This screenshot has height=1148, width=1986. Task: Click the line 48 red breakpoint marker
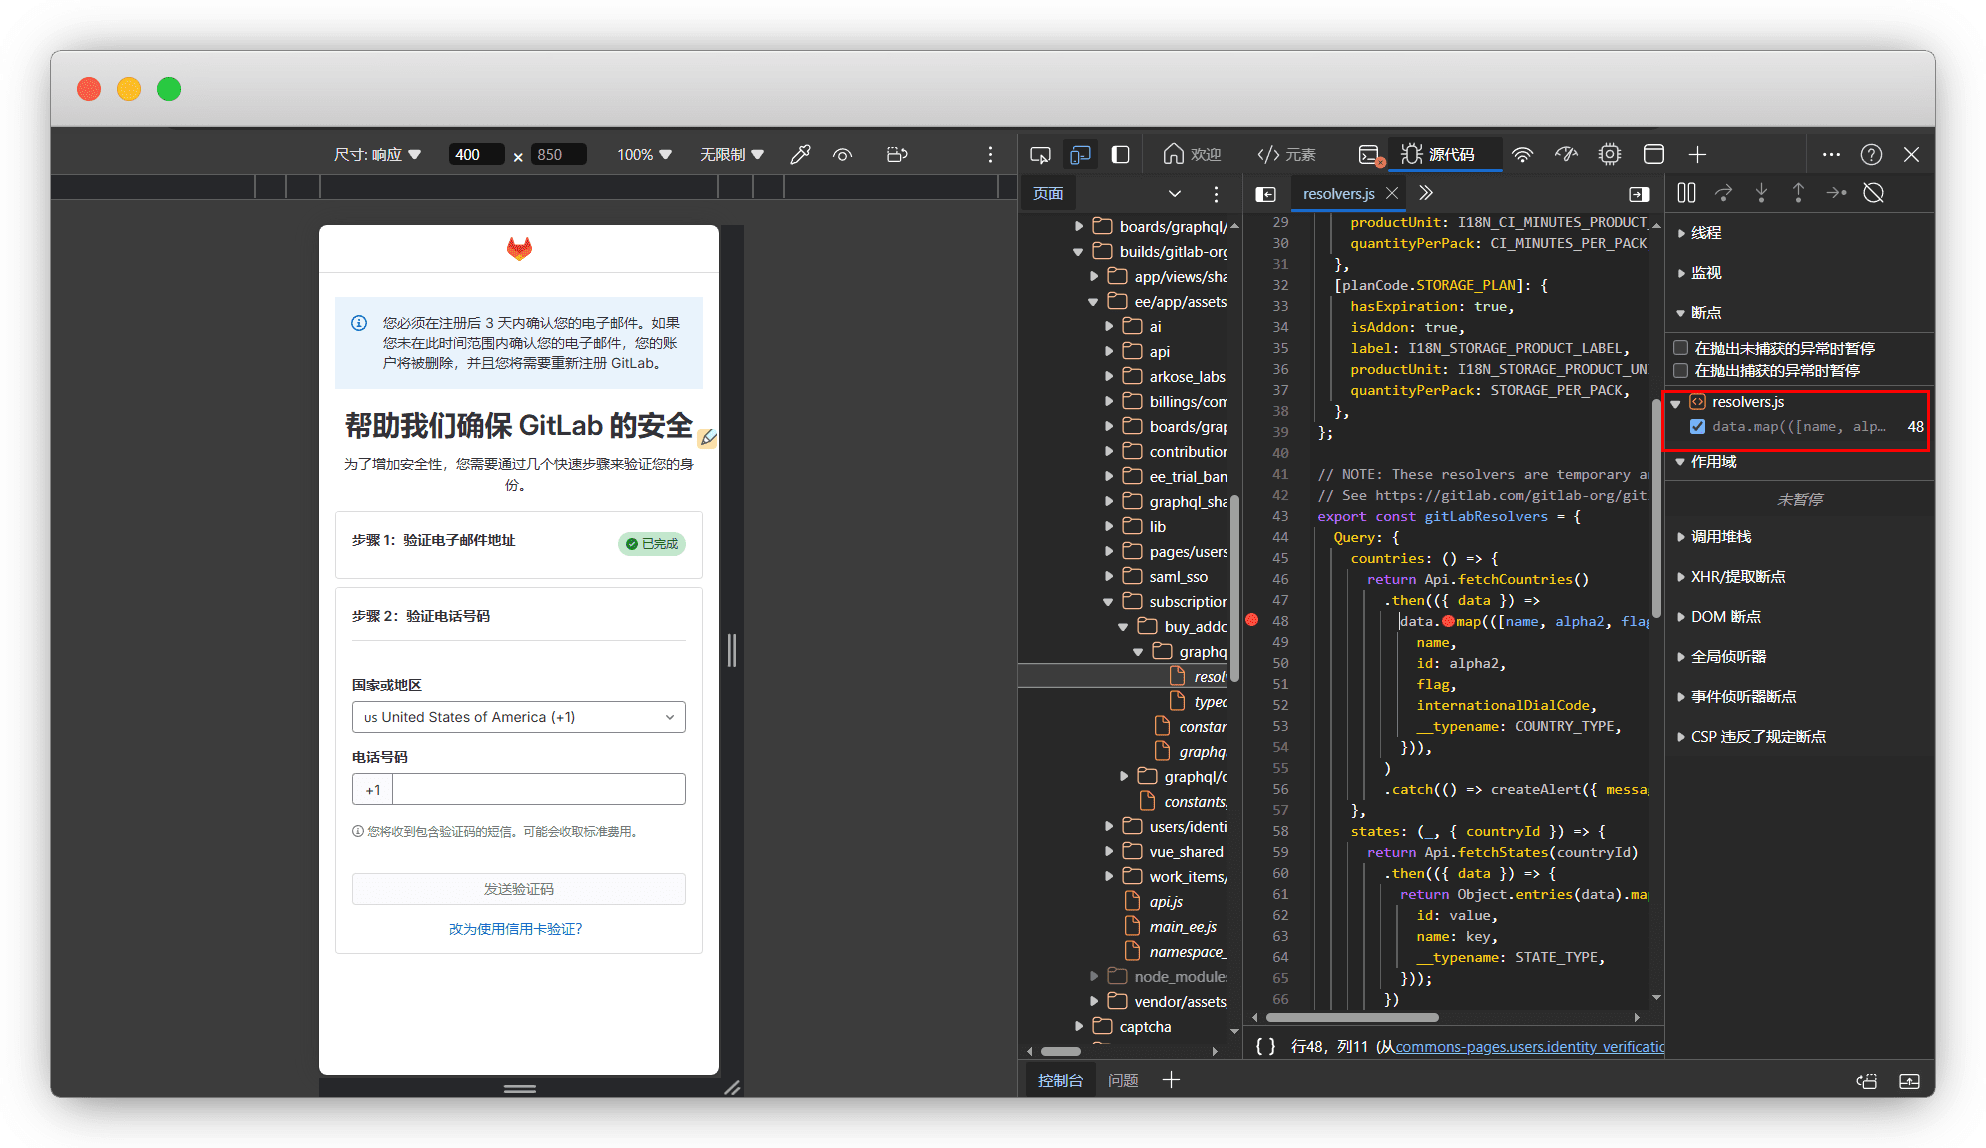click(1252, 621)
